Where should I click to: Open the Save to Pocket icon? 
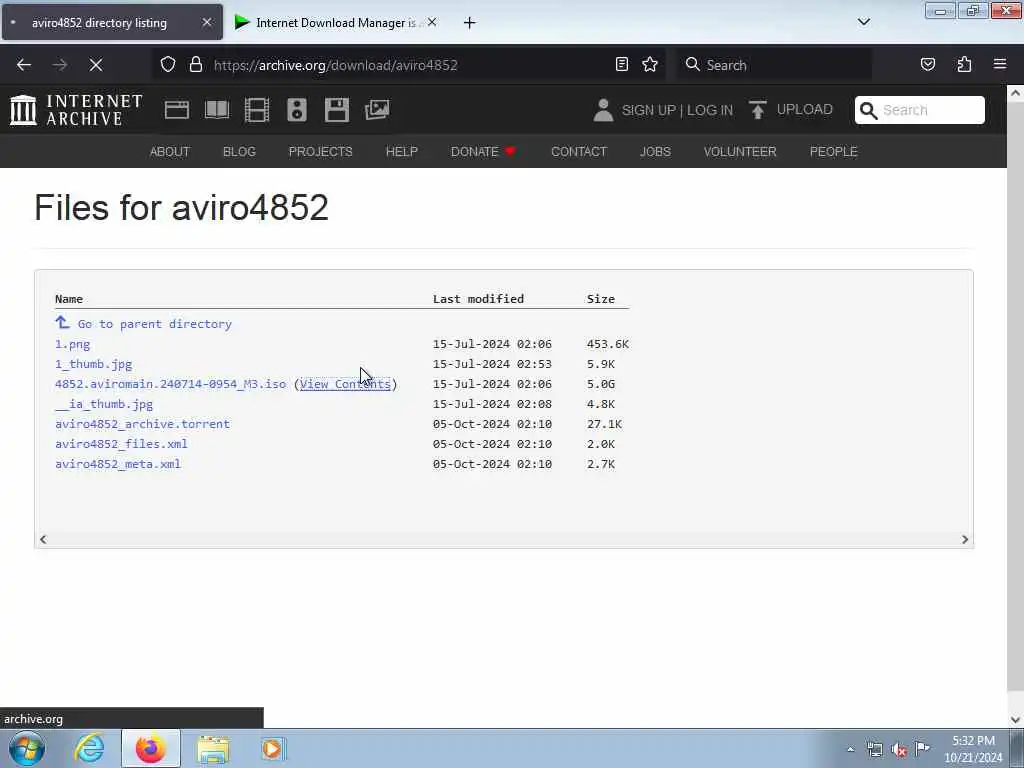point(928,64)
